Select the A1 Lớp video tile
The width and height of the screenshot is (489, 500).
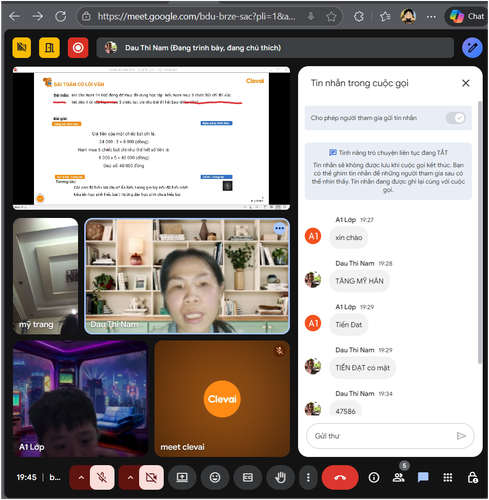click(x=80, y=398)
